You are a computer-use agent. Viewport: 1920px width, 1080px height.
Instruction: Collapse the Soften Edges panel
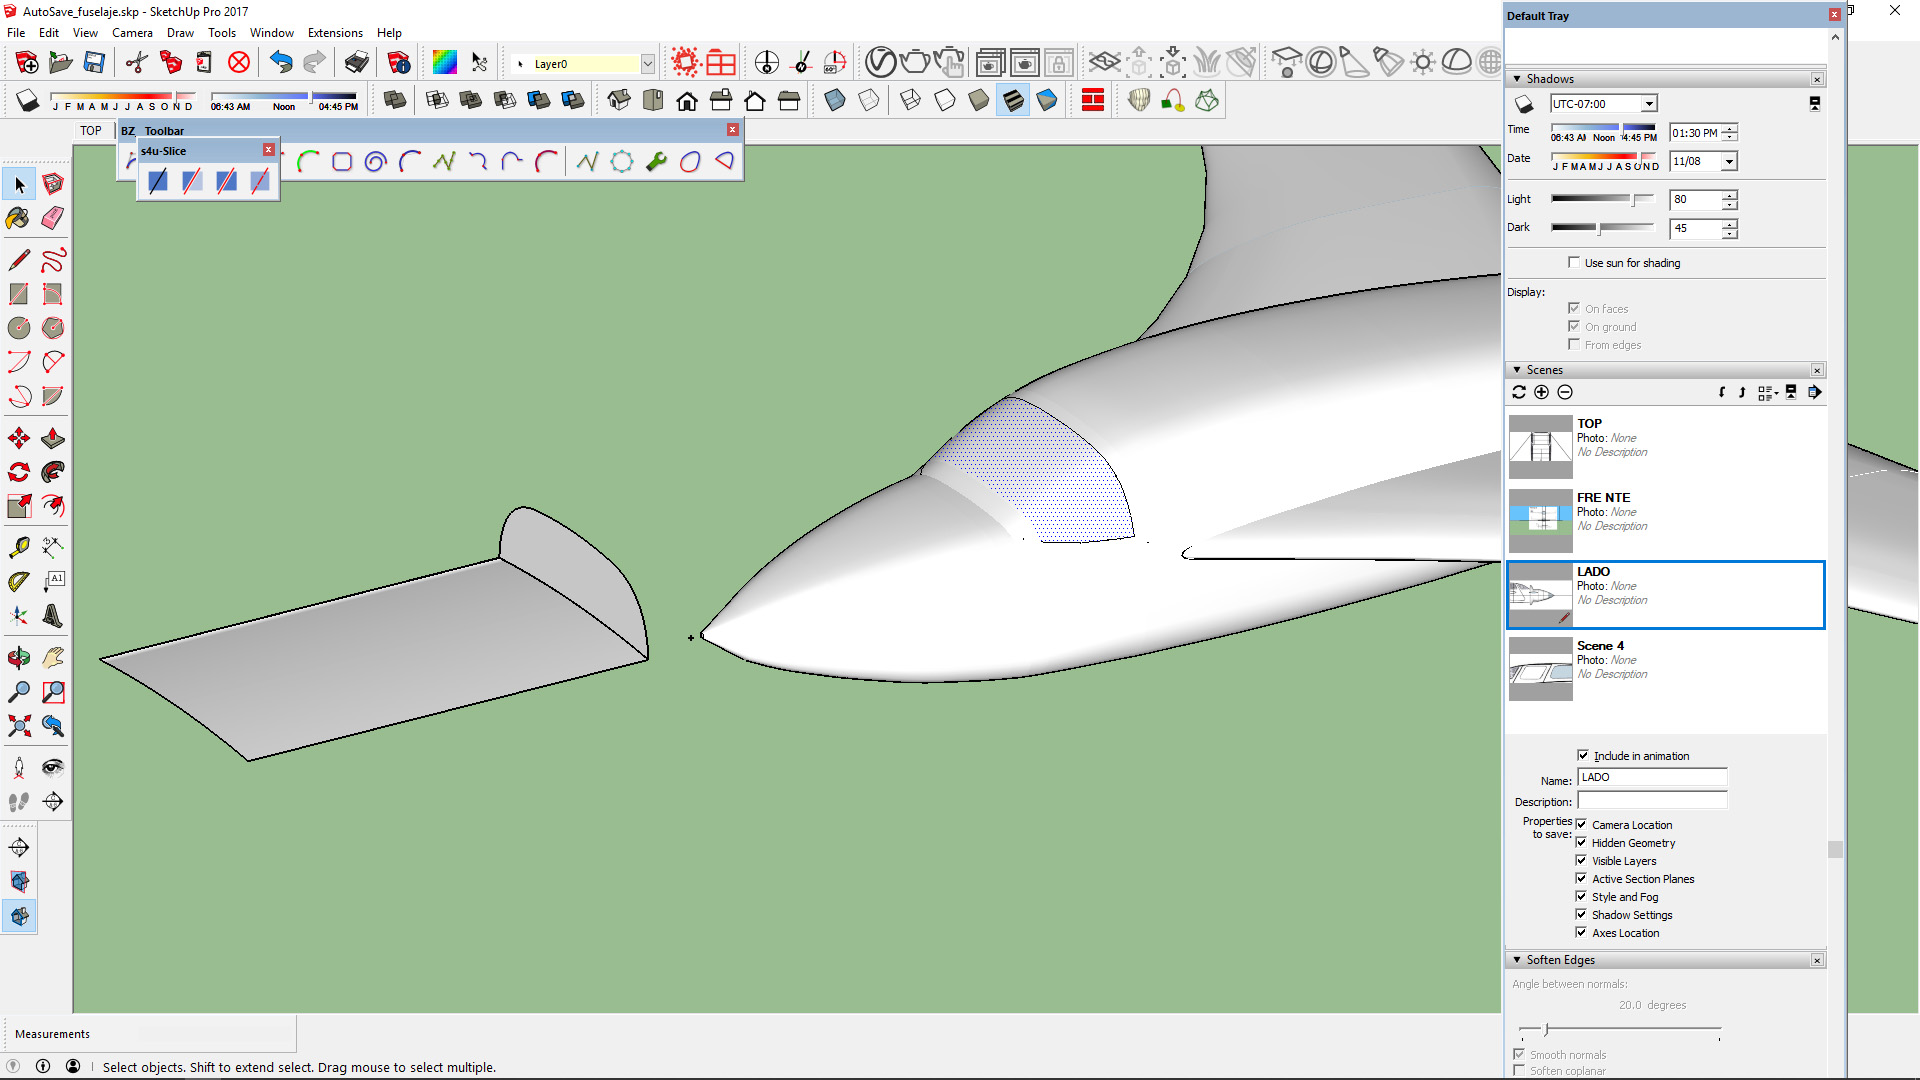(x=1517, y=960)
